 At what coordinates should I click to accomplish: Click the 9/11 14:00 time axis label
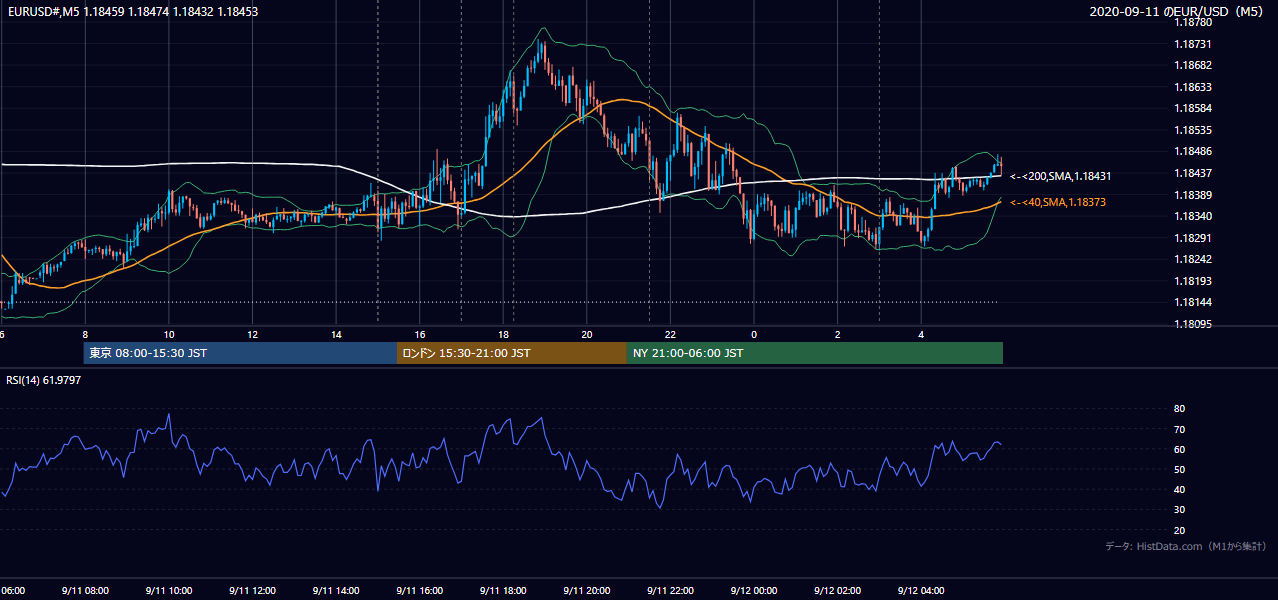pos(336,591)
